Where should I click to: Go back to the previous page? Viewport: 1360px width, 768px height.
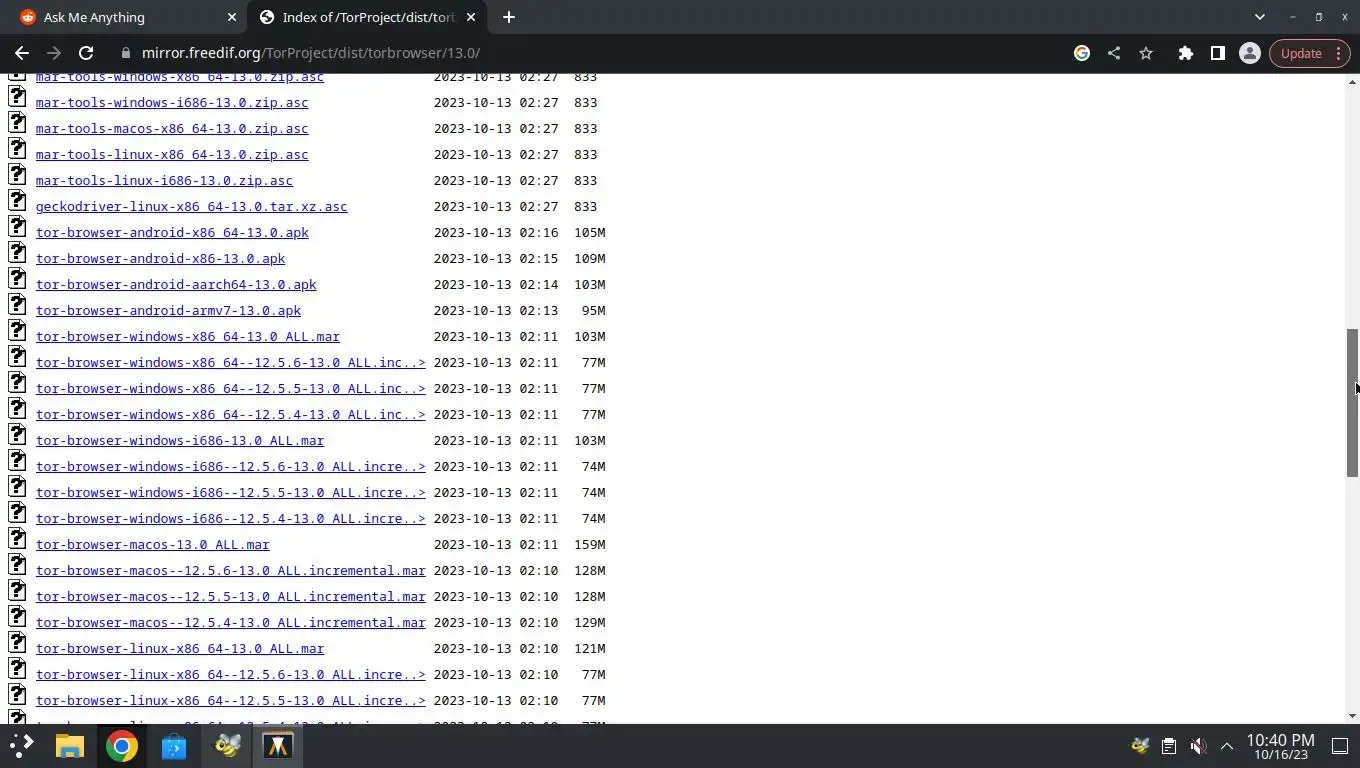pos(22,53)
